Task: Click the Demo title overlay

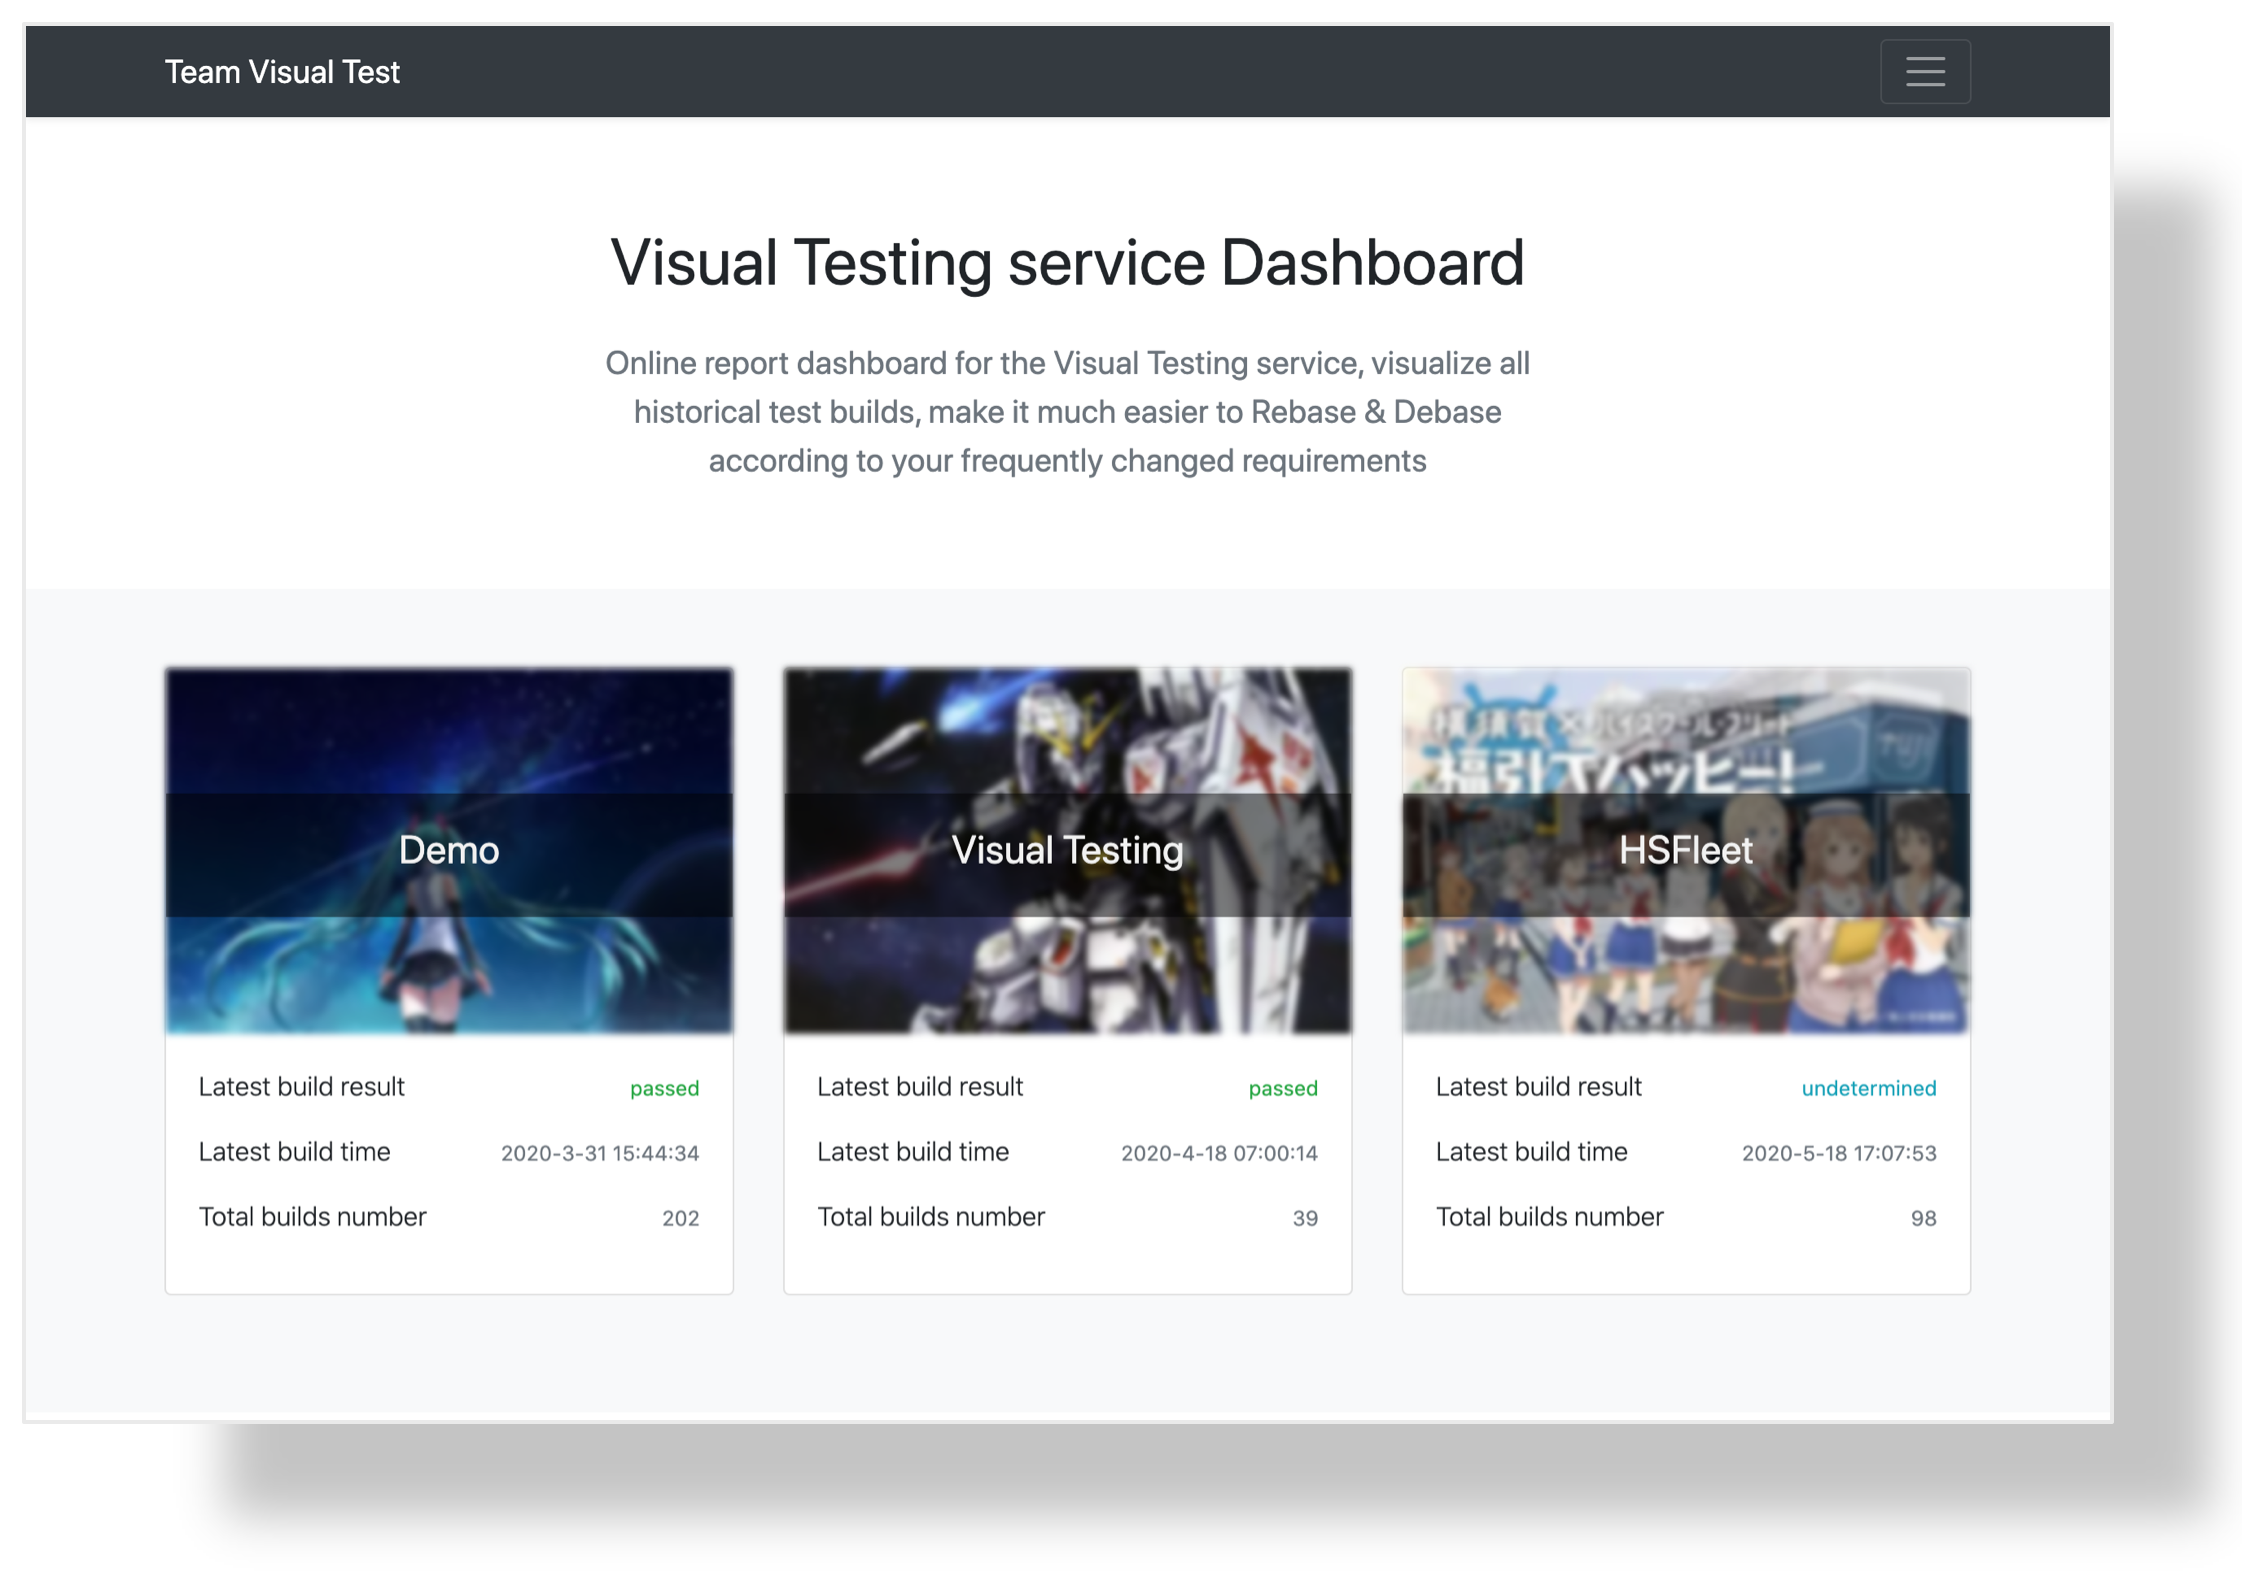Action: coord(448,850)
